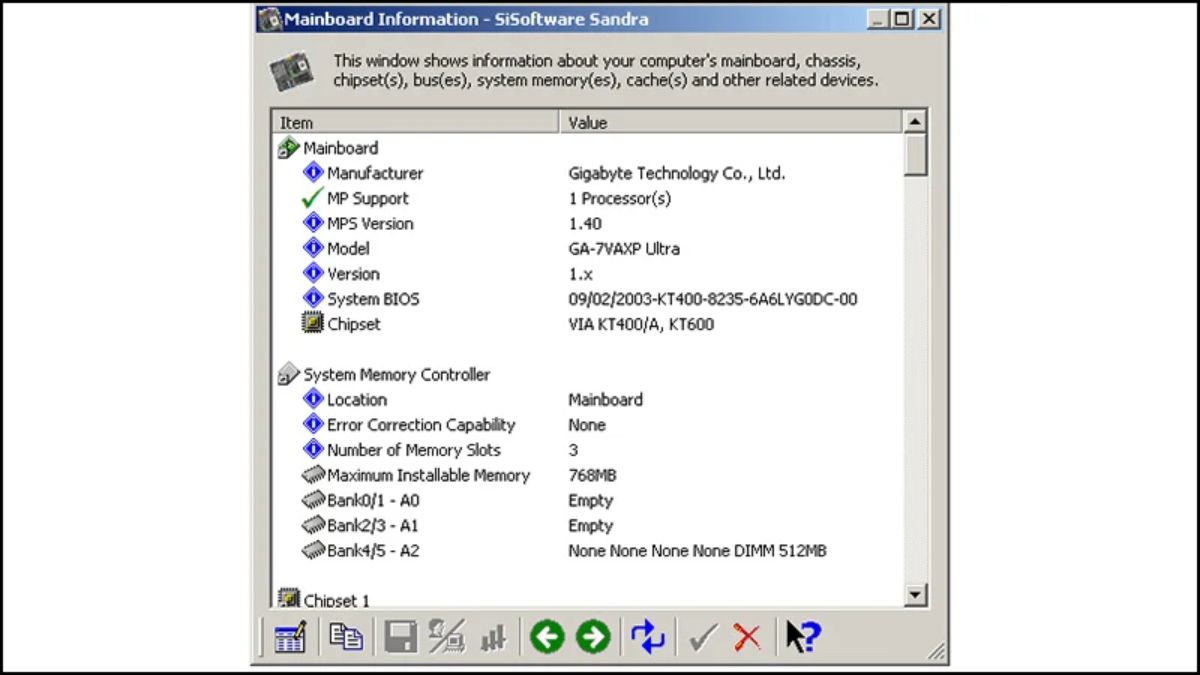Go back with the green left arrow
The height and width of the screenshot is (675, 1200).
point(547,637)
